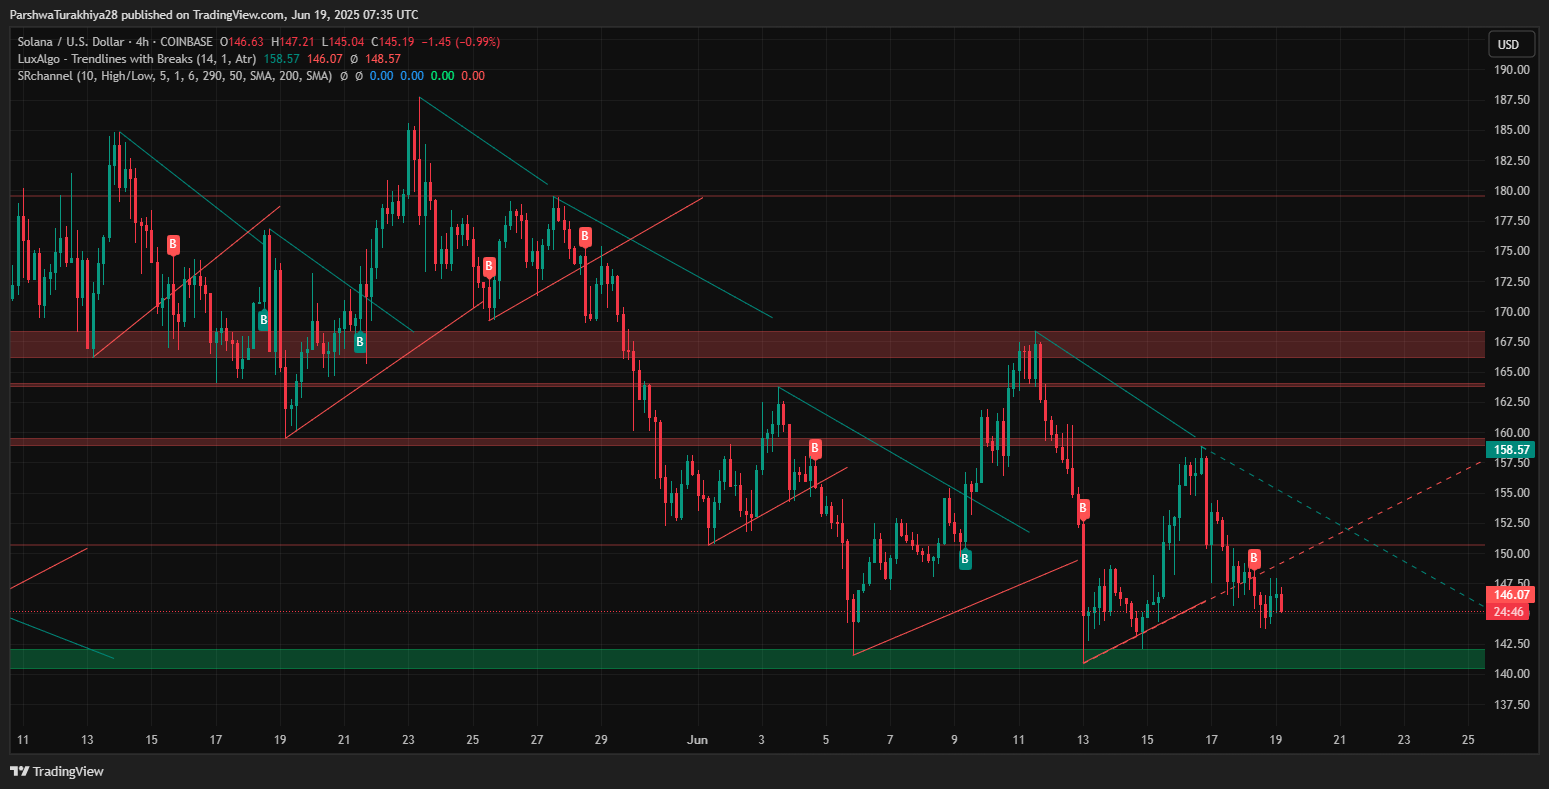Image resolution: width=1549 pixels, height=789 pixels.
Task: Select the red B marker near June 18
Action: [1254, 559]
